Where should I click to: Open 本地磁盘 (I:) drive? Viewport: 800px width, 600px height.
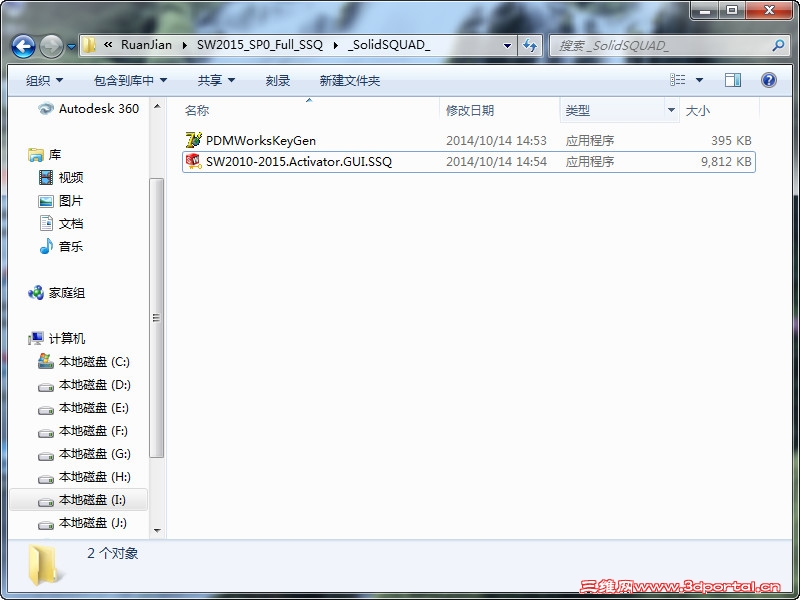coord(79,500)
